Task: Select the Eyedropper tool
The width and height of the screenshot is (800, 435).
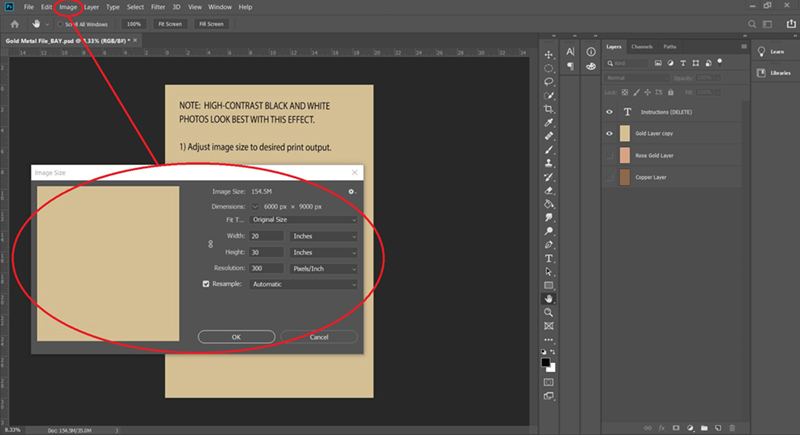Action: point(548,122)
